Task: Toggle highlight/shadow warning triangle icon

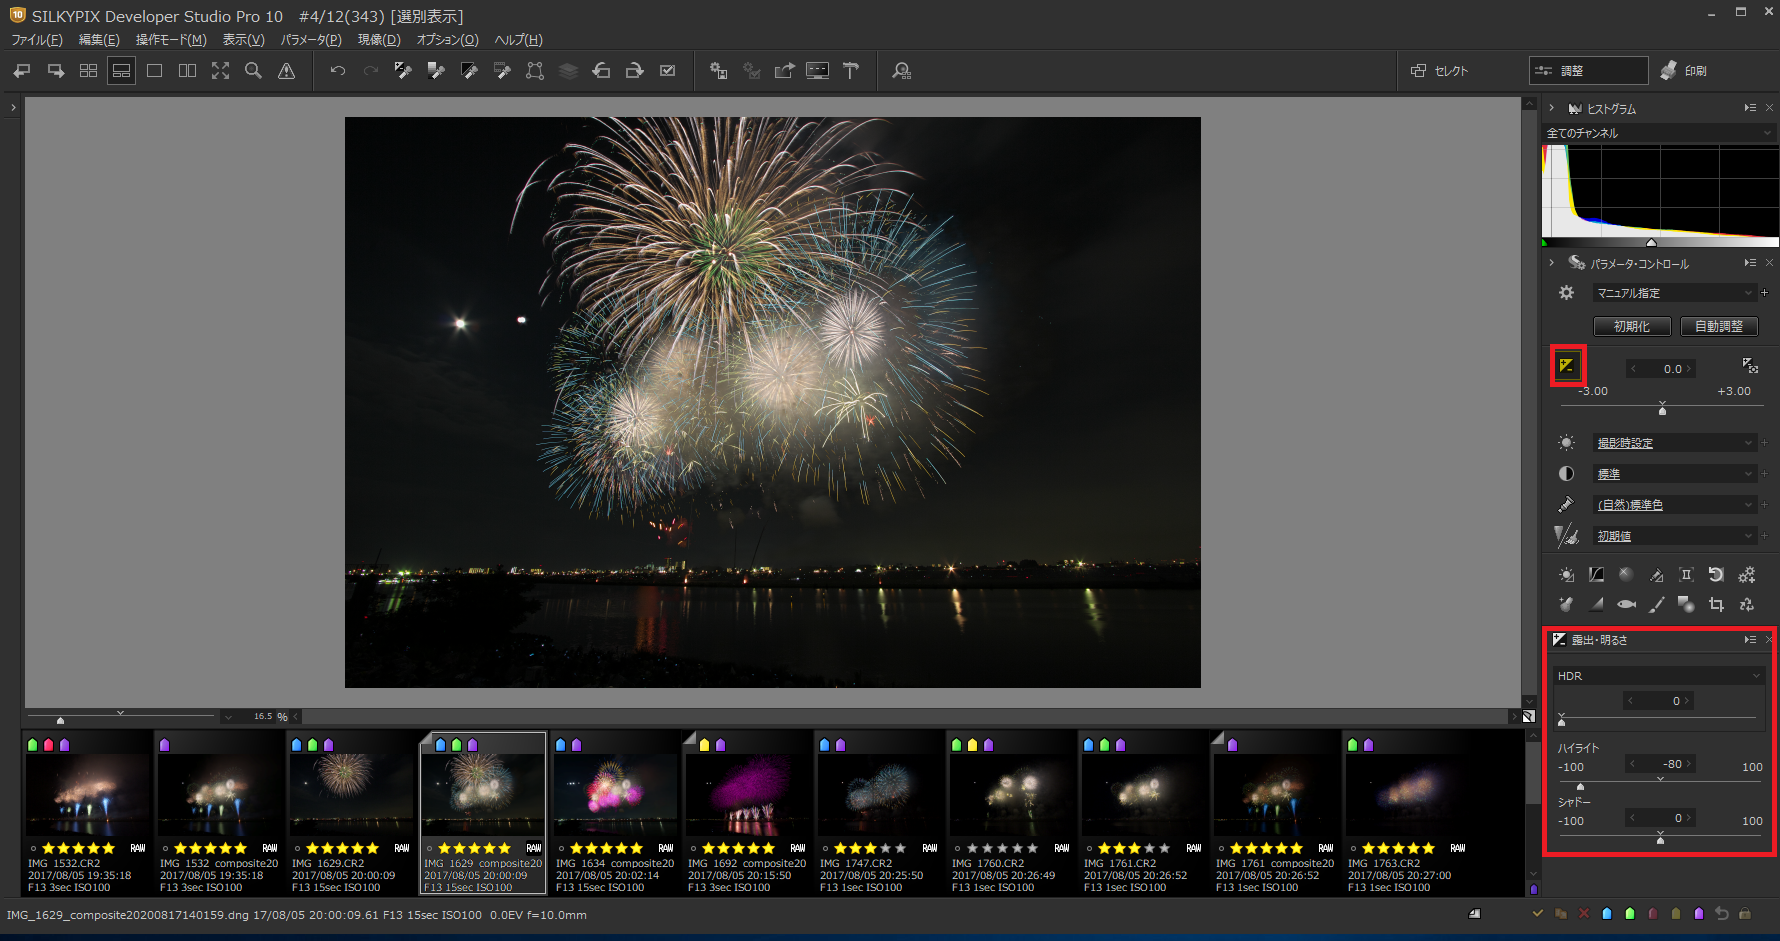Action: (x=286, y=71)
